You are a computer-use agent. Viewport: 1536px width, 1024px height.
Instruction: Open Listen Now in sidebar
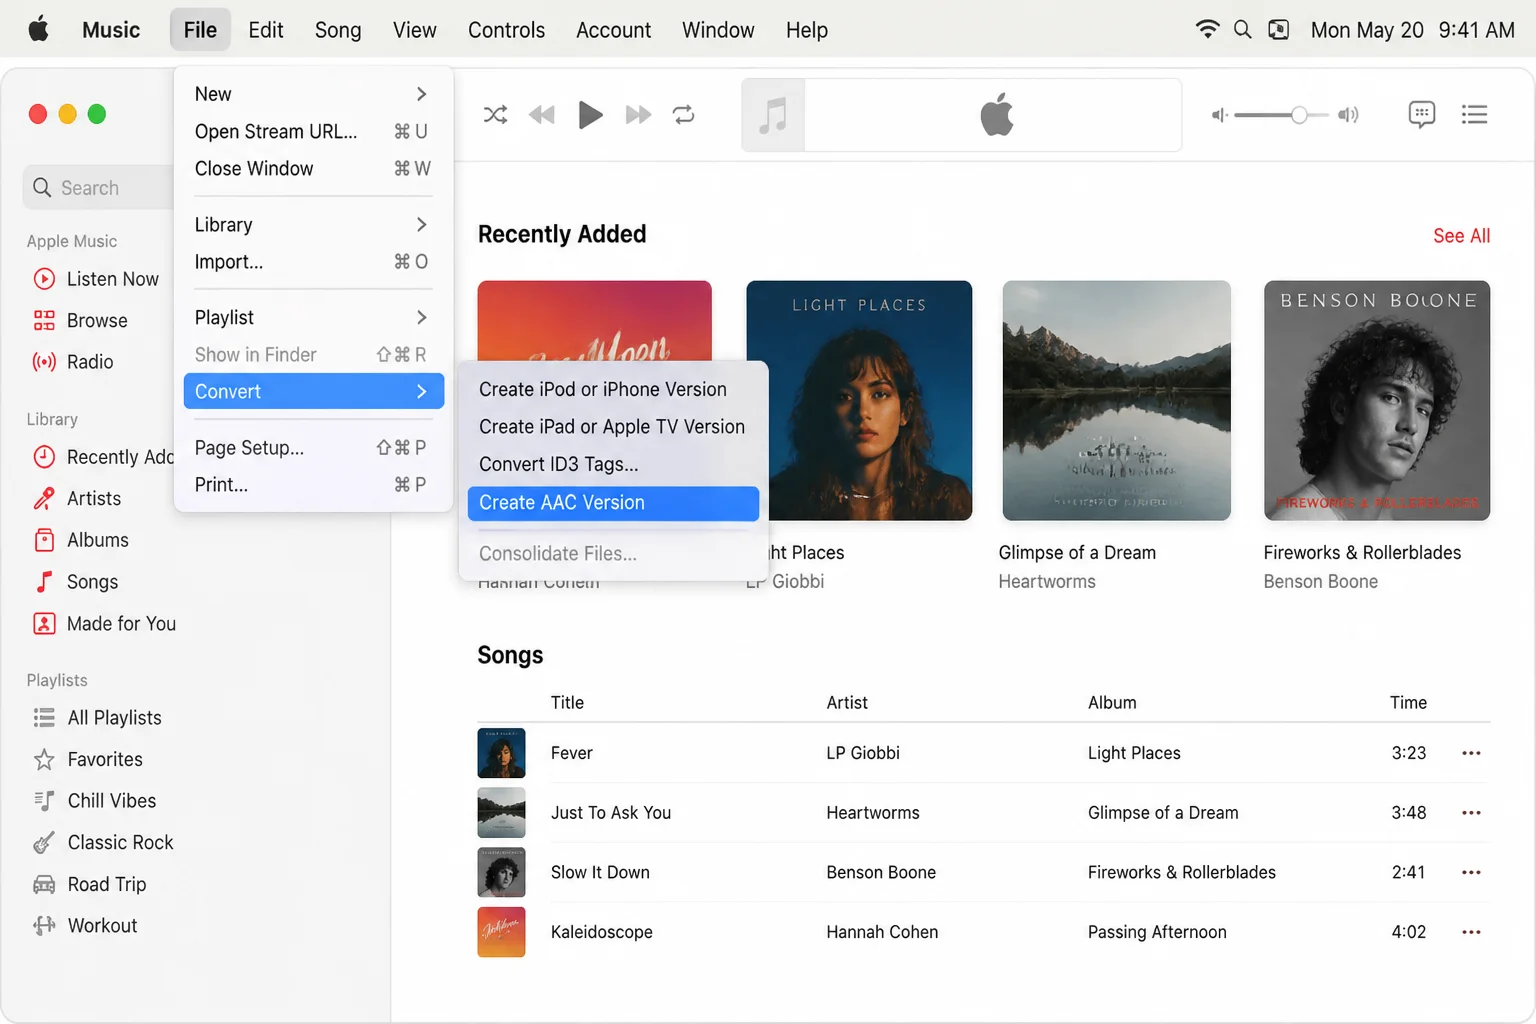(x=96, y=279)
